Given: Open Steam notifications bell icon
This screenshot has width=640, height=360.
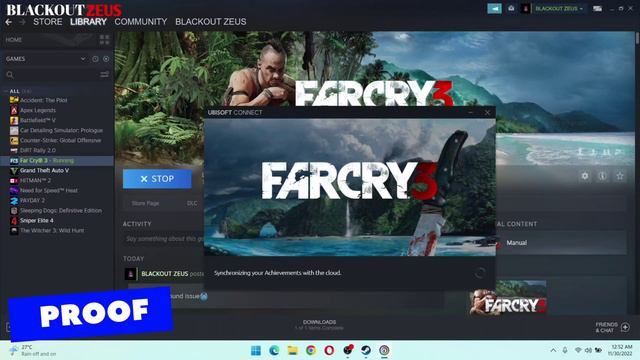Looking at the screenshot, I should coord(511,9).
